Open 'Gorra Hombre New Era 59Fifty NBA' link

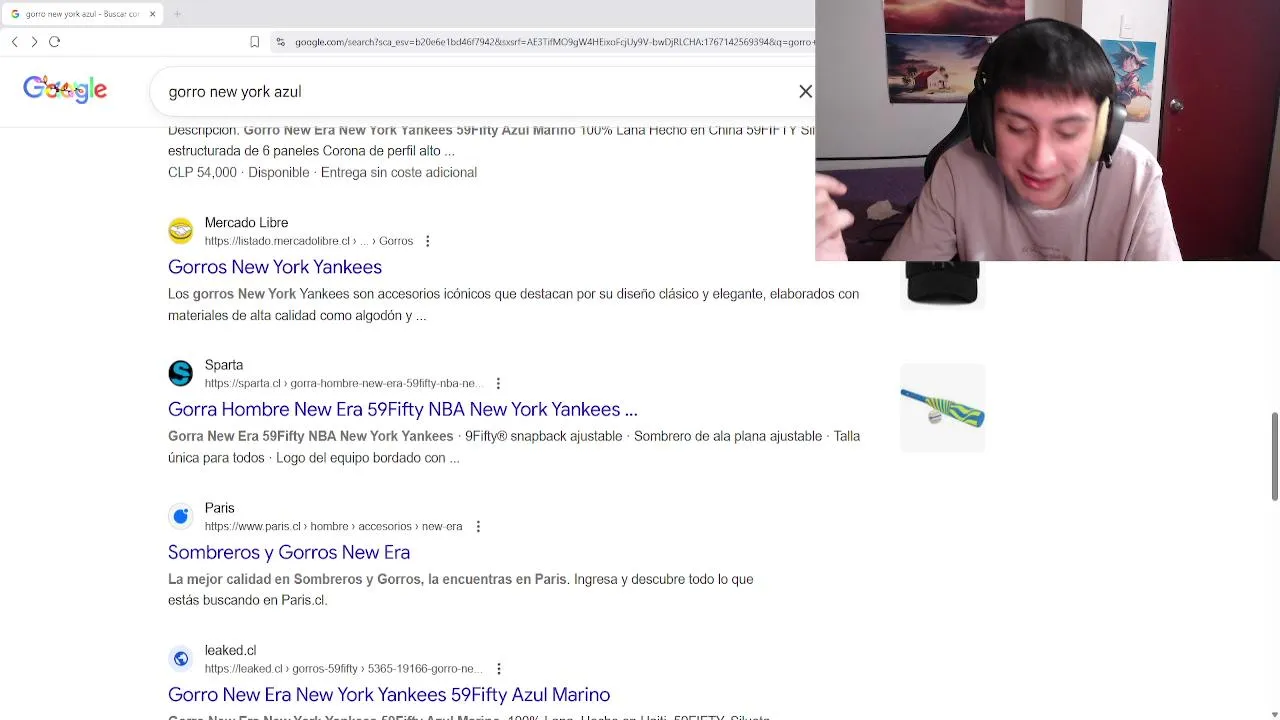(x=402, y=409)
